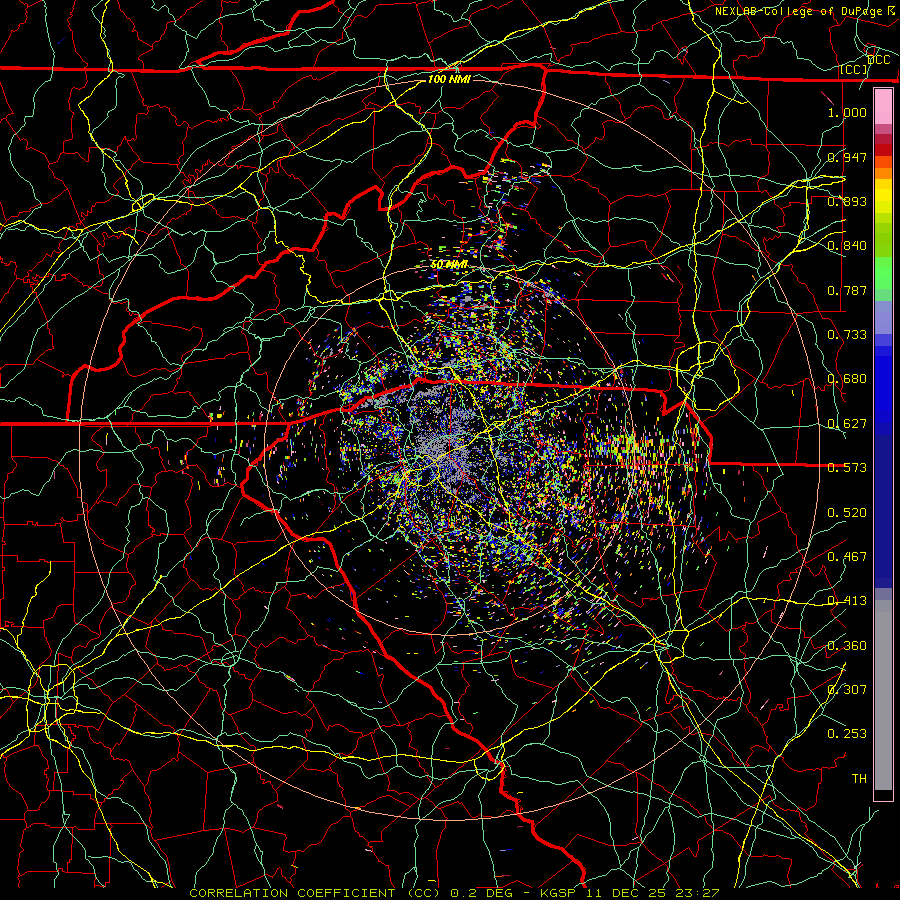Click the 0.413 color scale value
The image size is (900, 900).
pyautogui.click(x=847, y=601)
